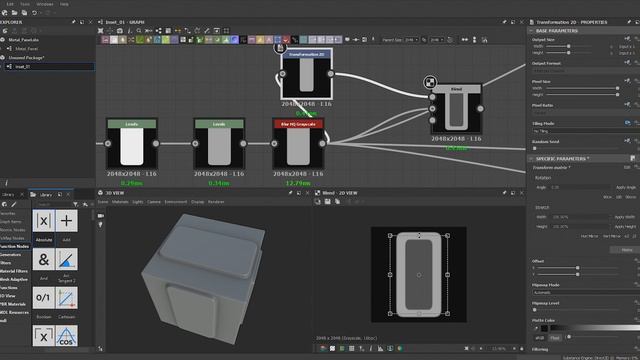
Task: Select Function Nodes library category
Action: tap(15, 246)
